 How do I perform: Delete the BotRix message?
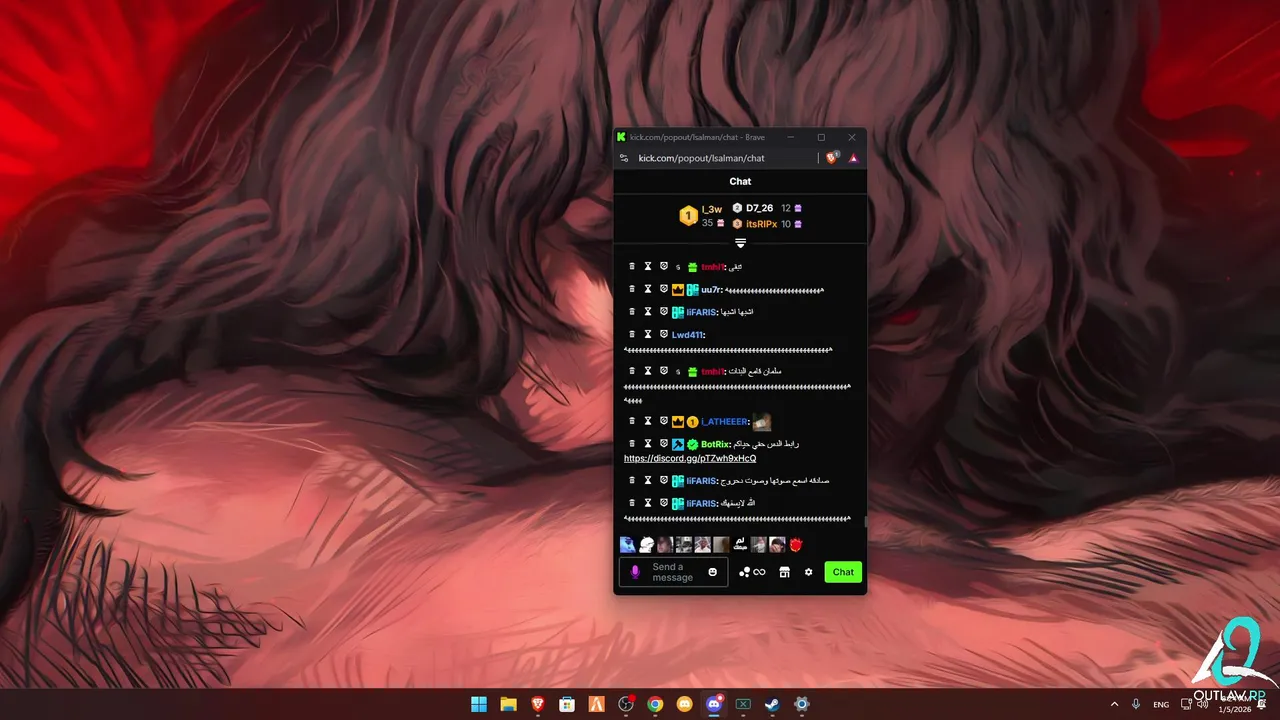632,443
